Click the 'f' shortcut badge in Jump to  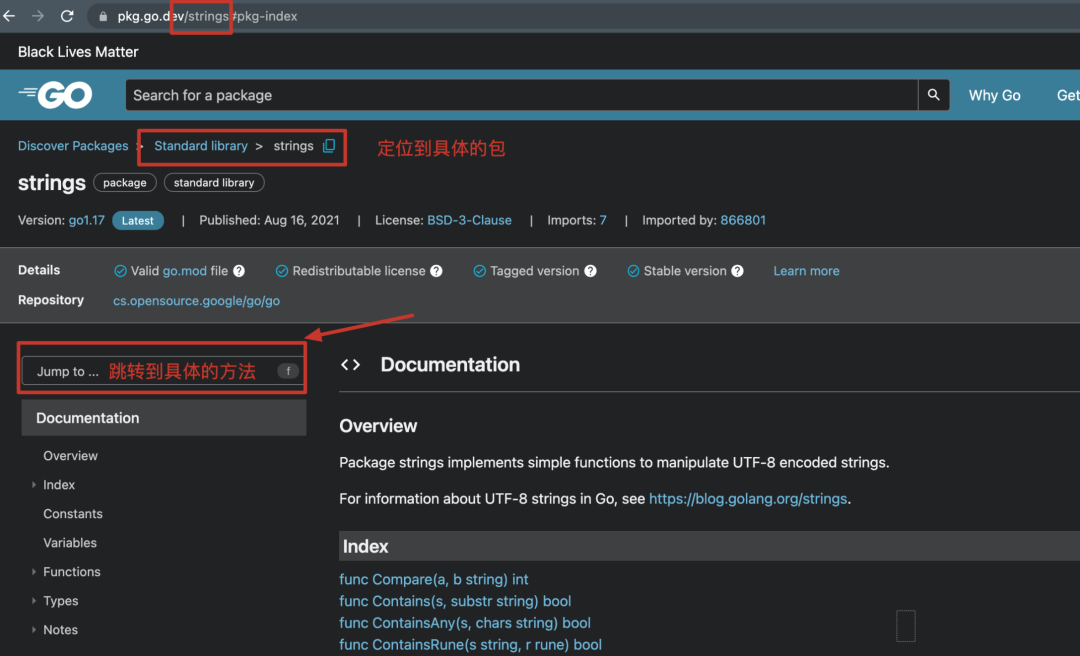(288, 371)
